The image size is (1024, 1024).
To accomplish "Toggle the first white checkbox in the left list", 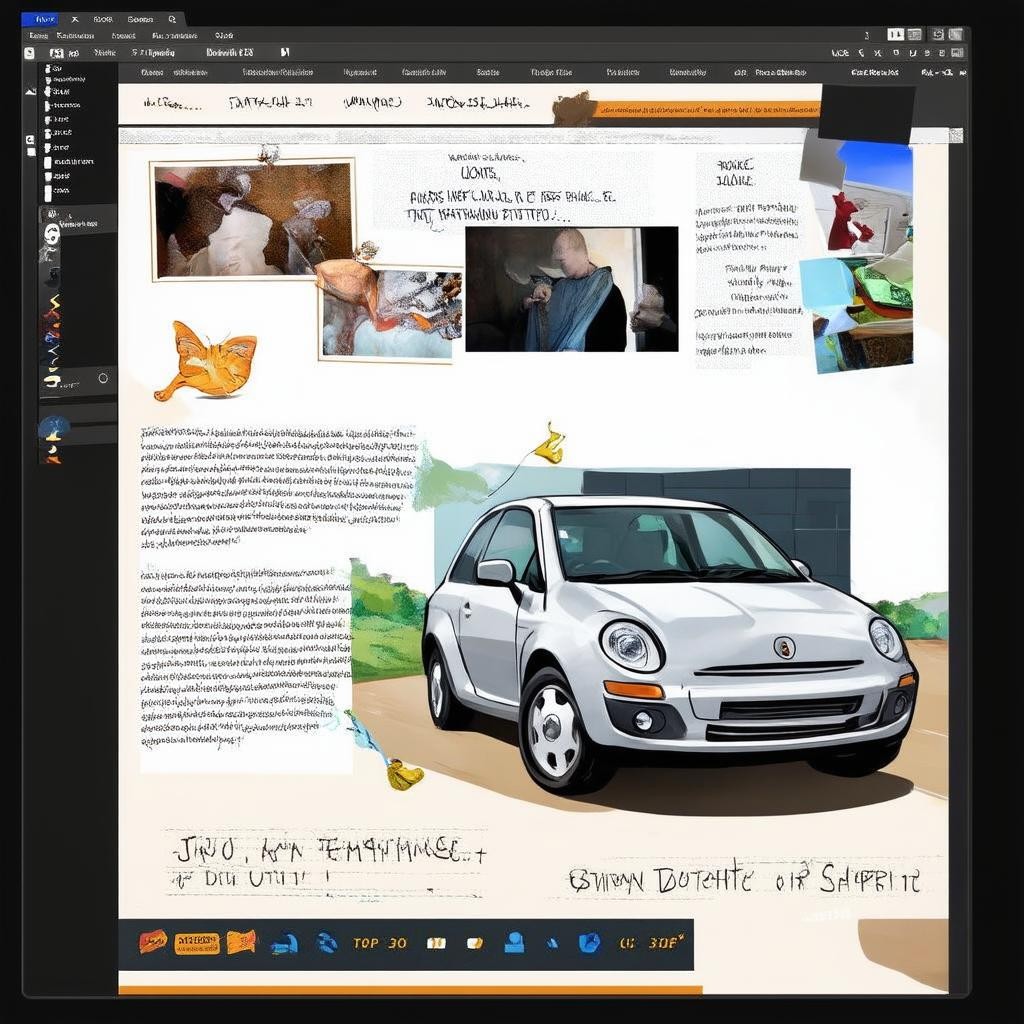I will pos(47,70).
